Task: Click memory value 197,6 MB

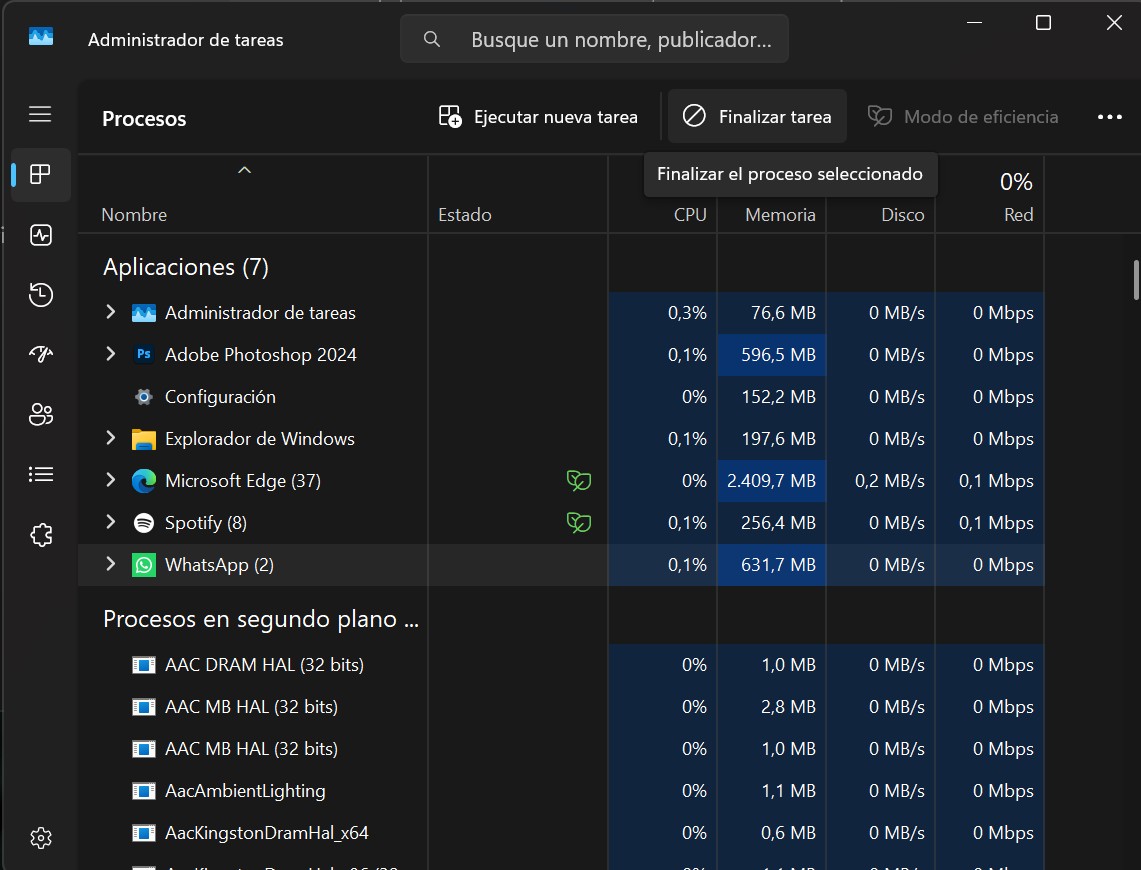Action: coord(778,439)
